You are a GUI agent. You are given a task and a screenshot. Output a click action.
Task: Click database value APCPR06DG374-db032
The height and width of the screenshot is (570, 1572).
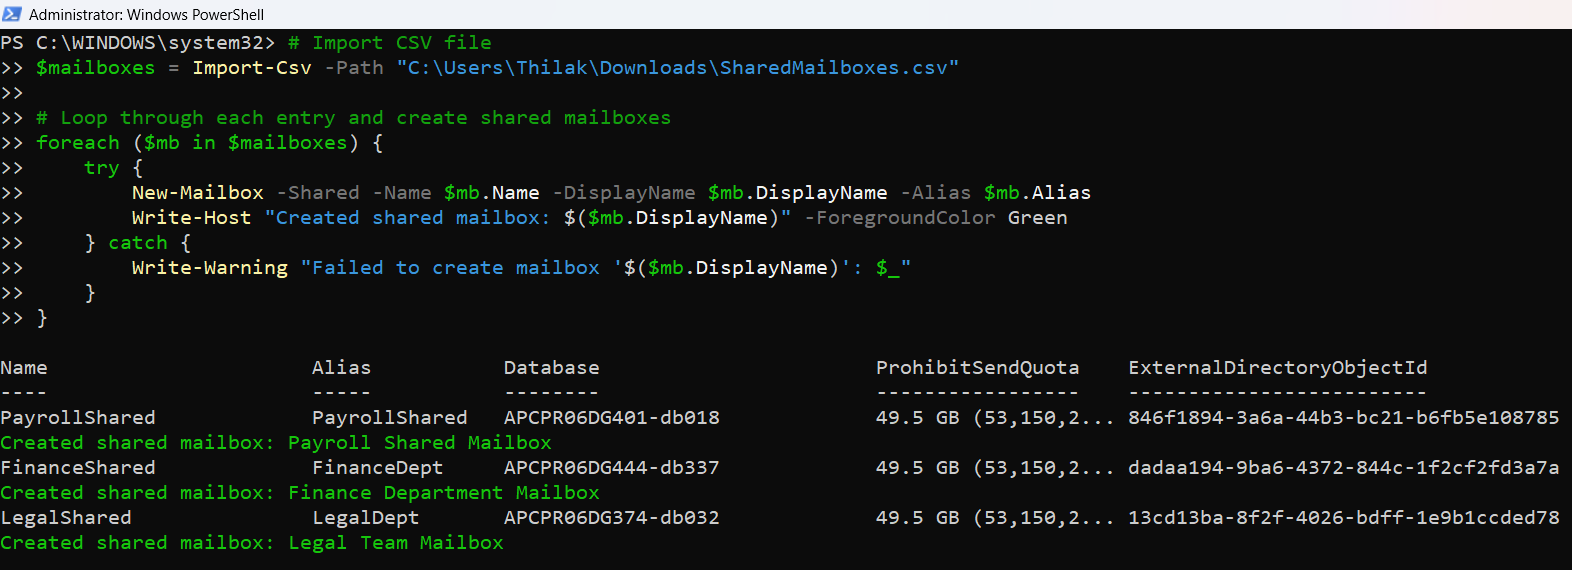click(611, 518)
